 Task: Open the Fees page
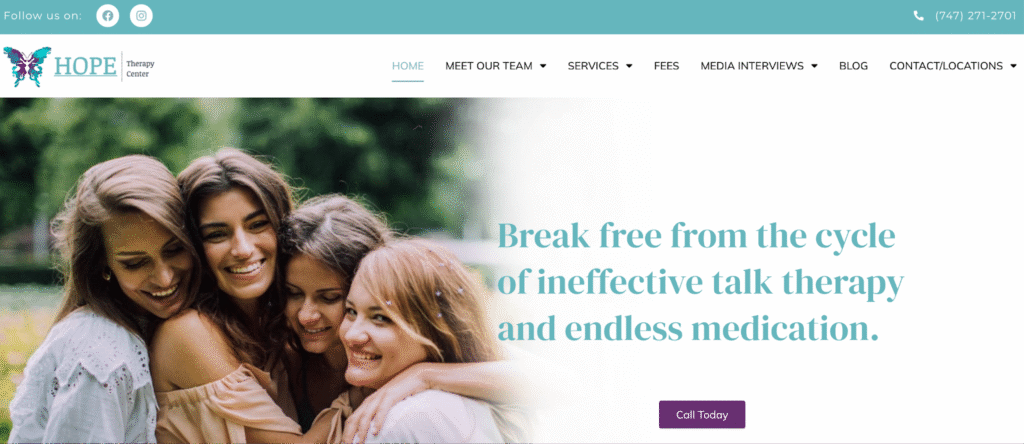tap(666, 66)
